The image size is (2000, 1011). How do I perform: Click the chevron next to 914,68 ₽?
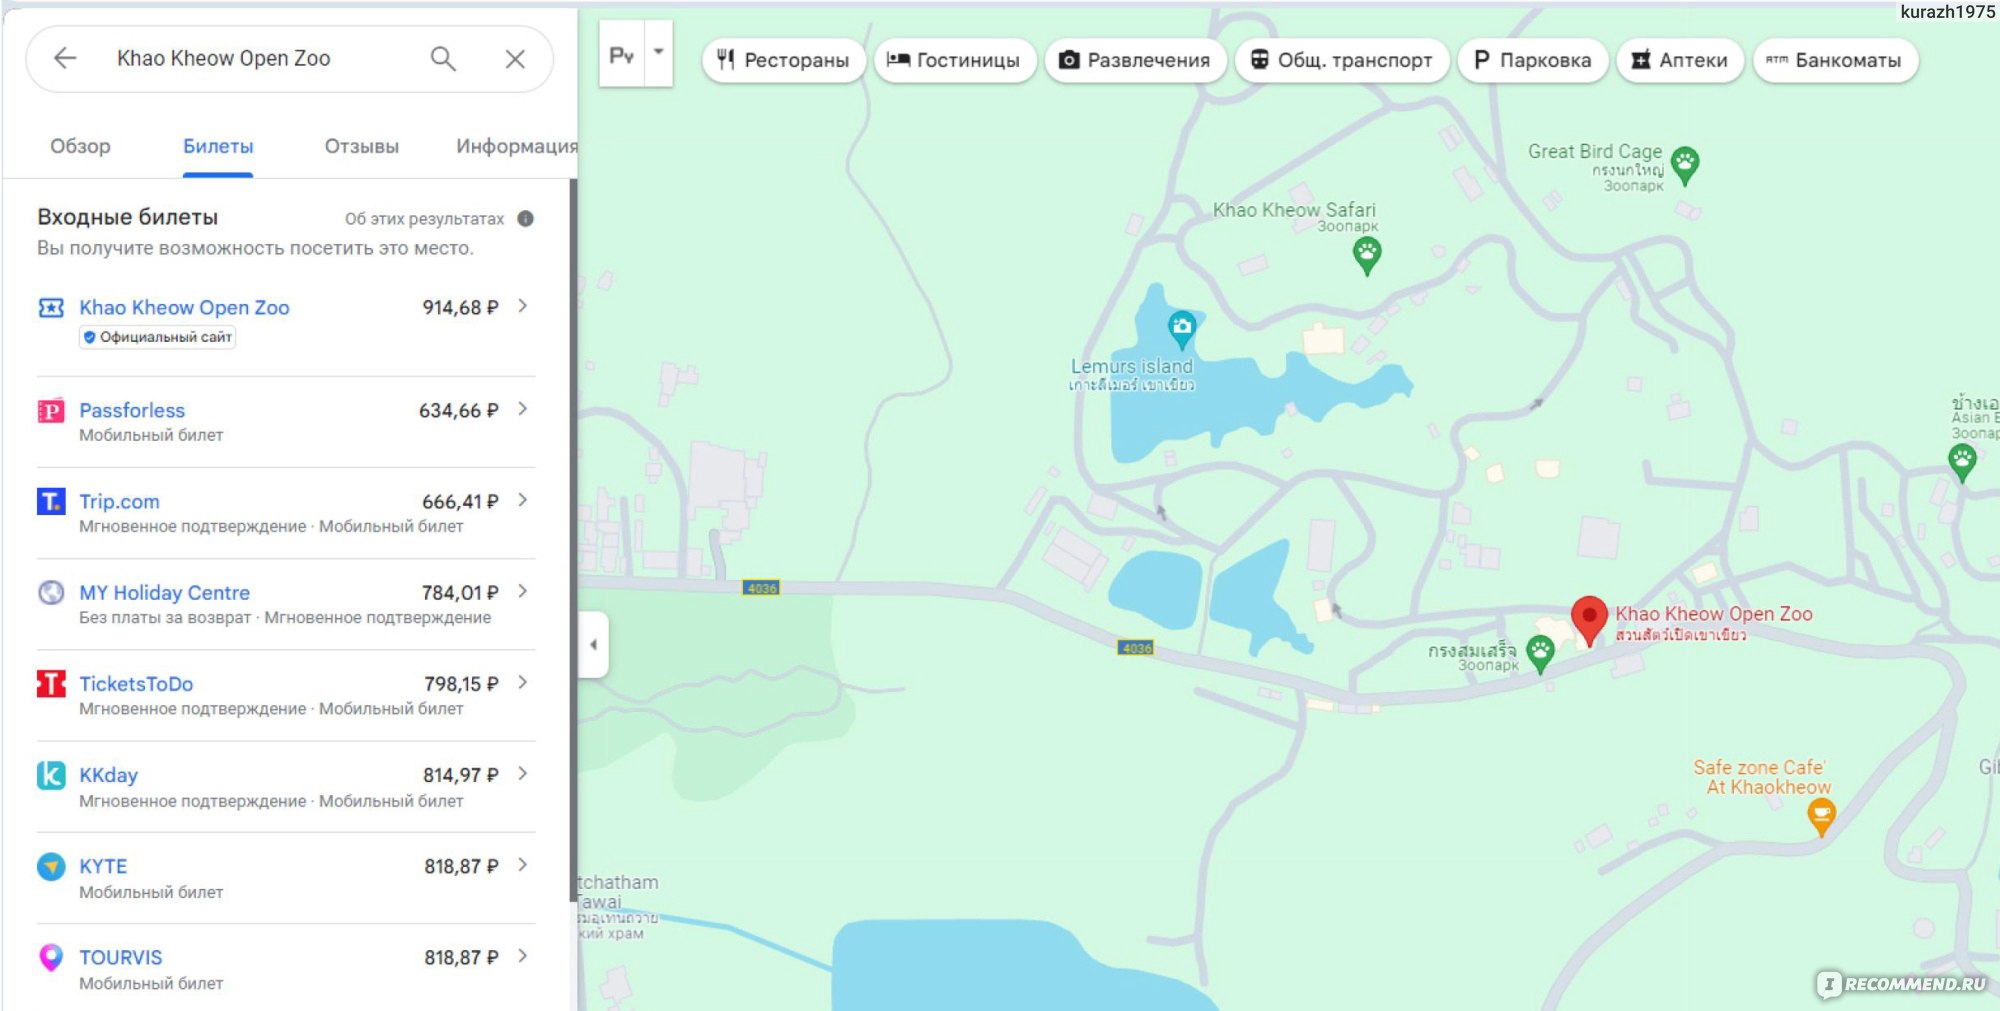click(x=523, y=306)
